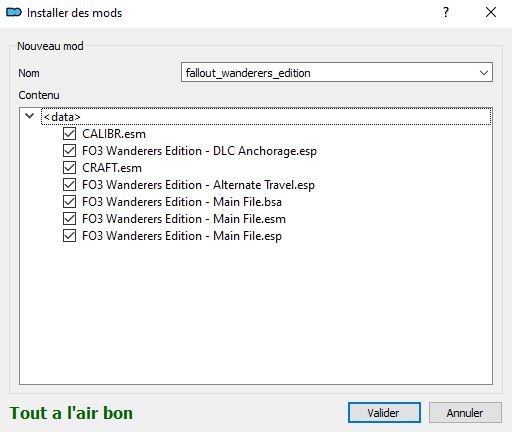Click the fallout_wanderers_edition name field
This screenshot has height=432, width=512.
(x=337, y=72)
